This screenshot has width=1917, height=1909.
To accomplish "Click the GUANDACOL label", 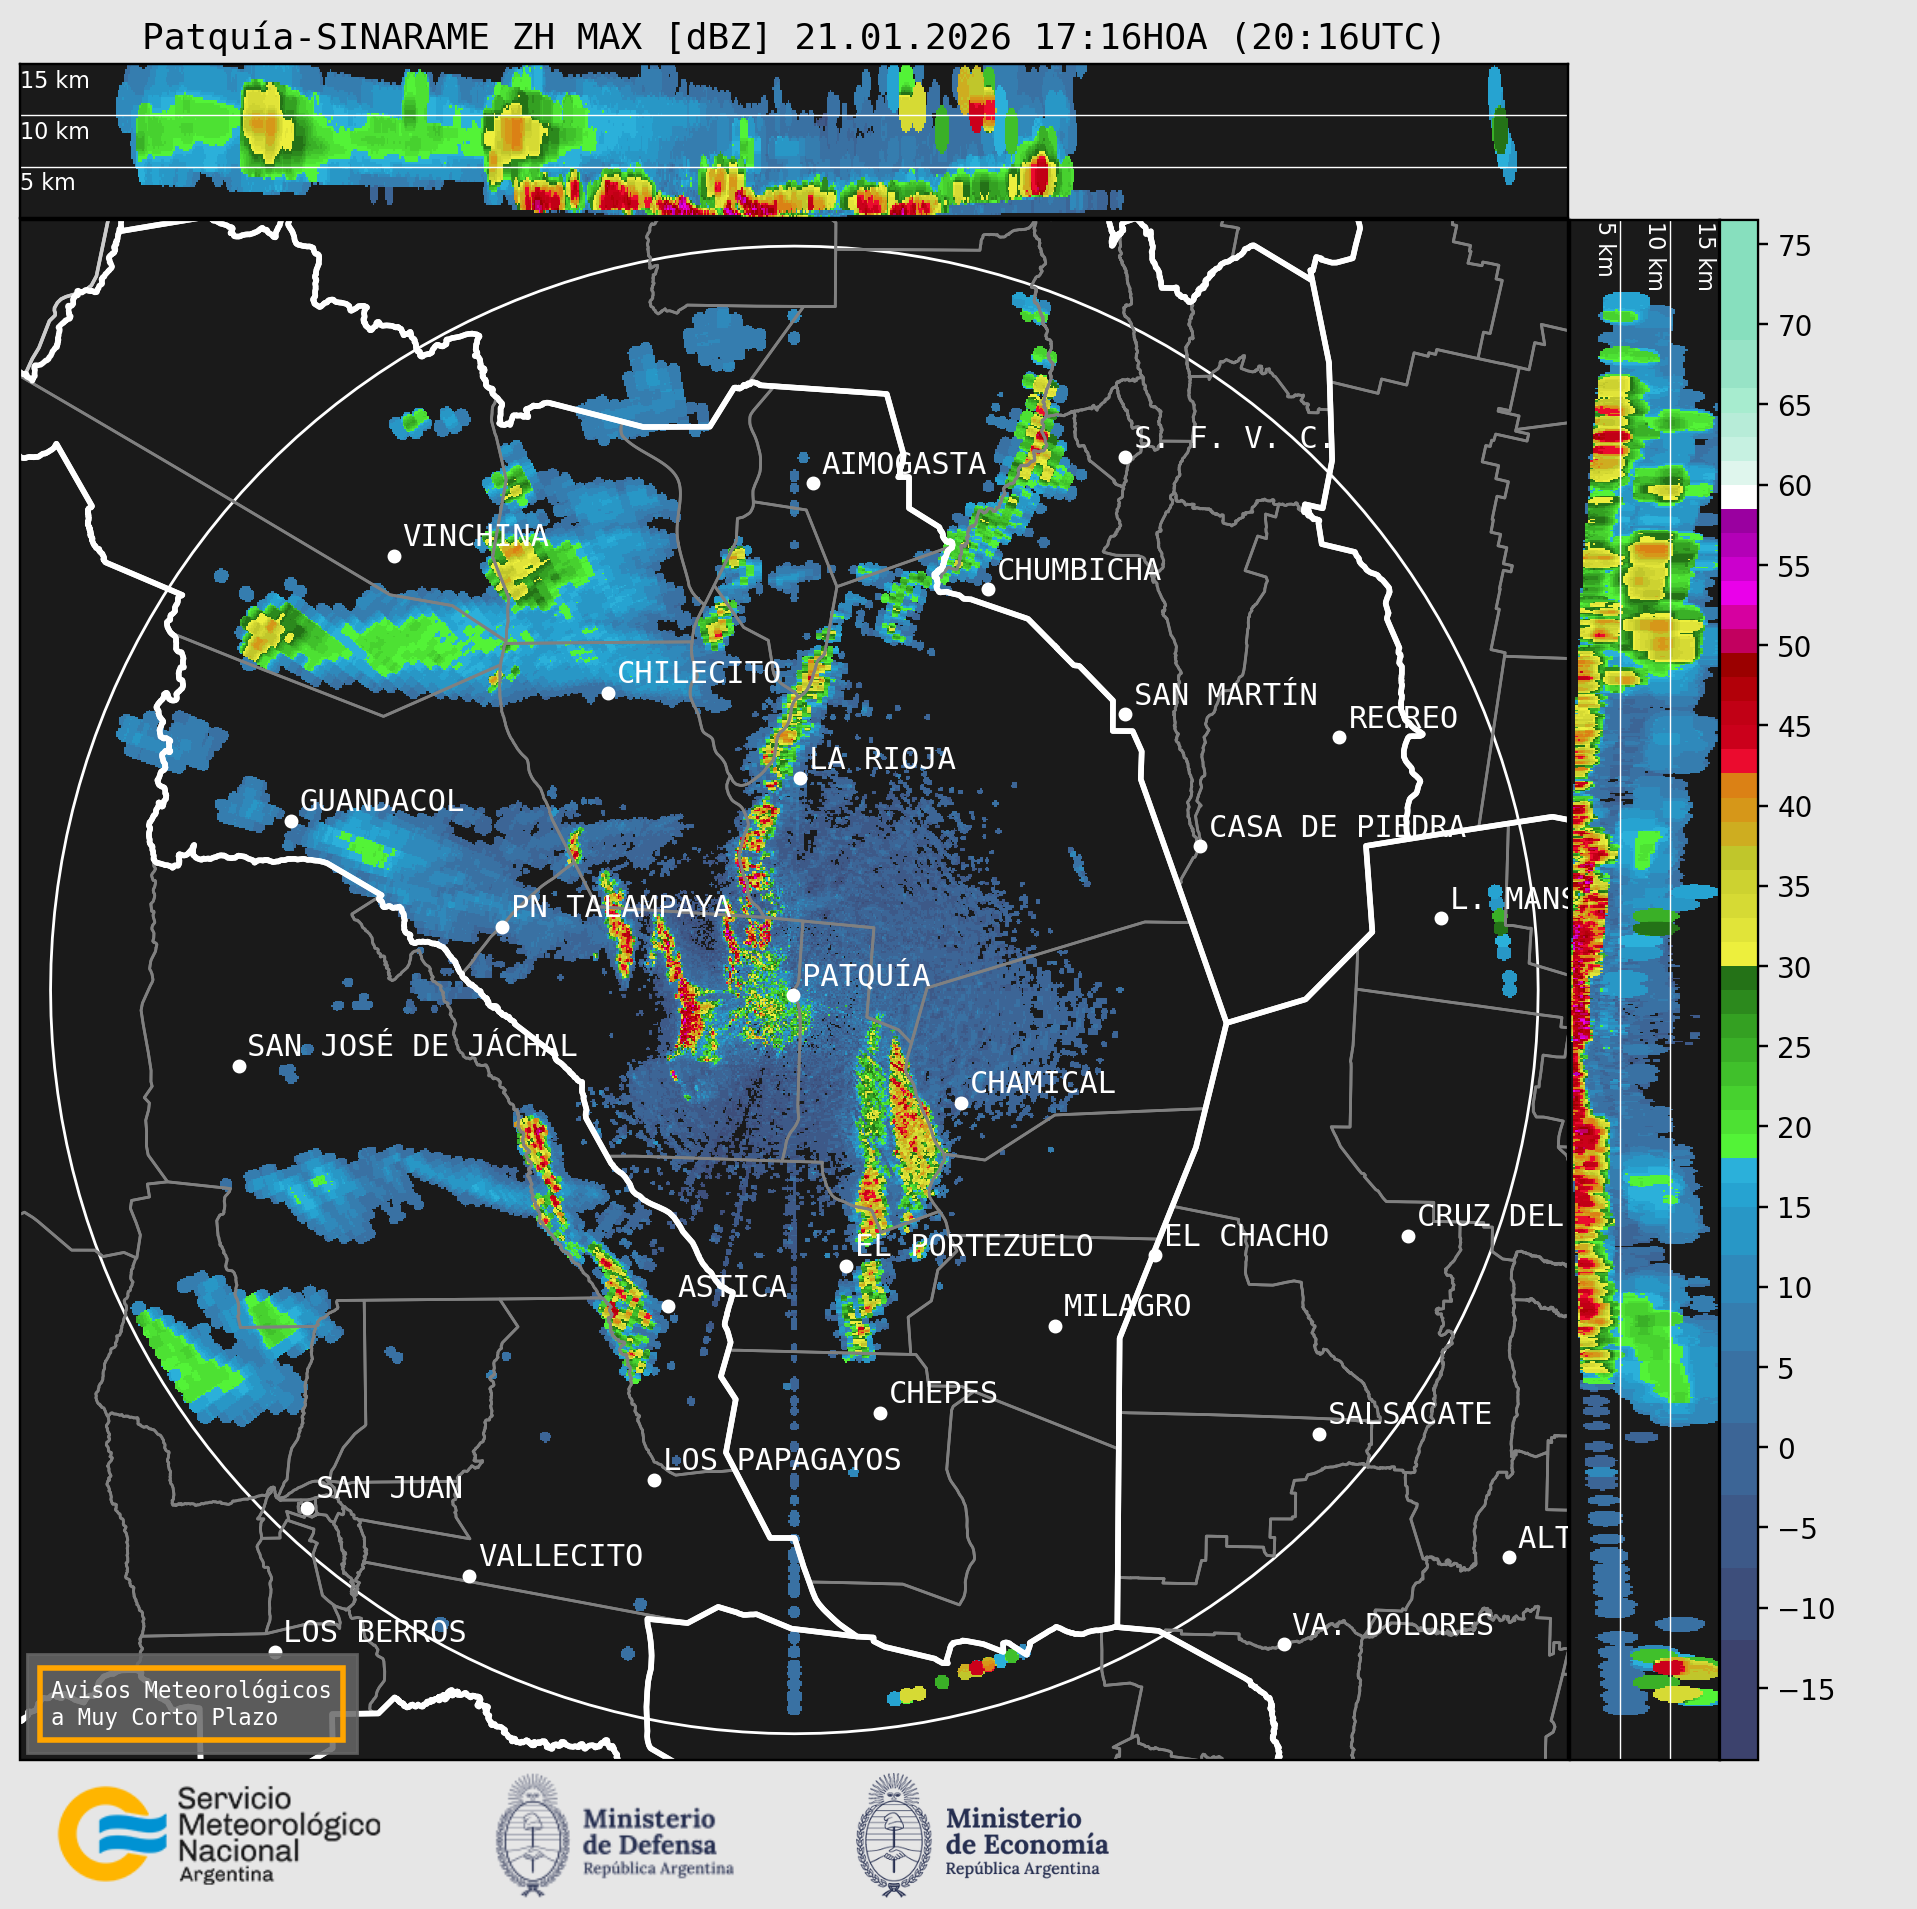I will point(381,801).
